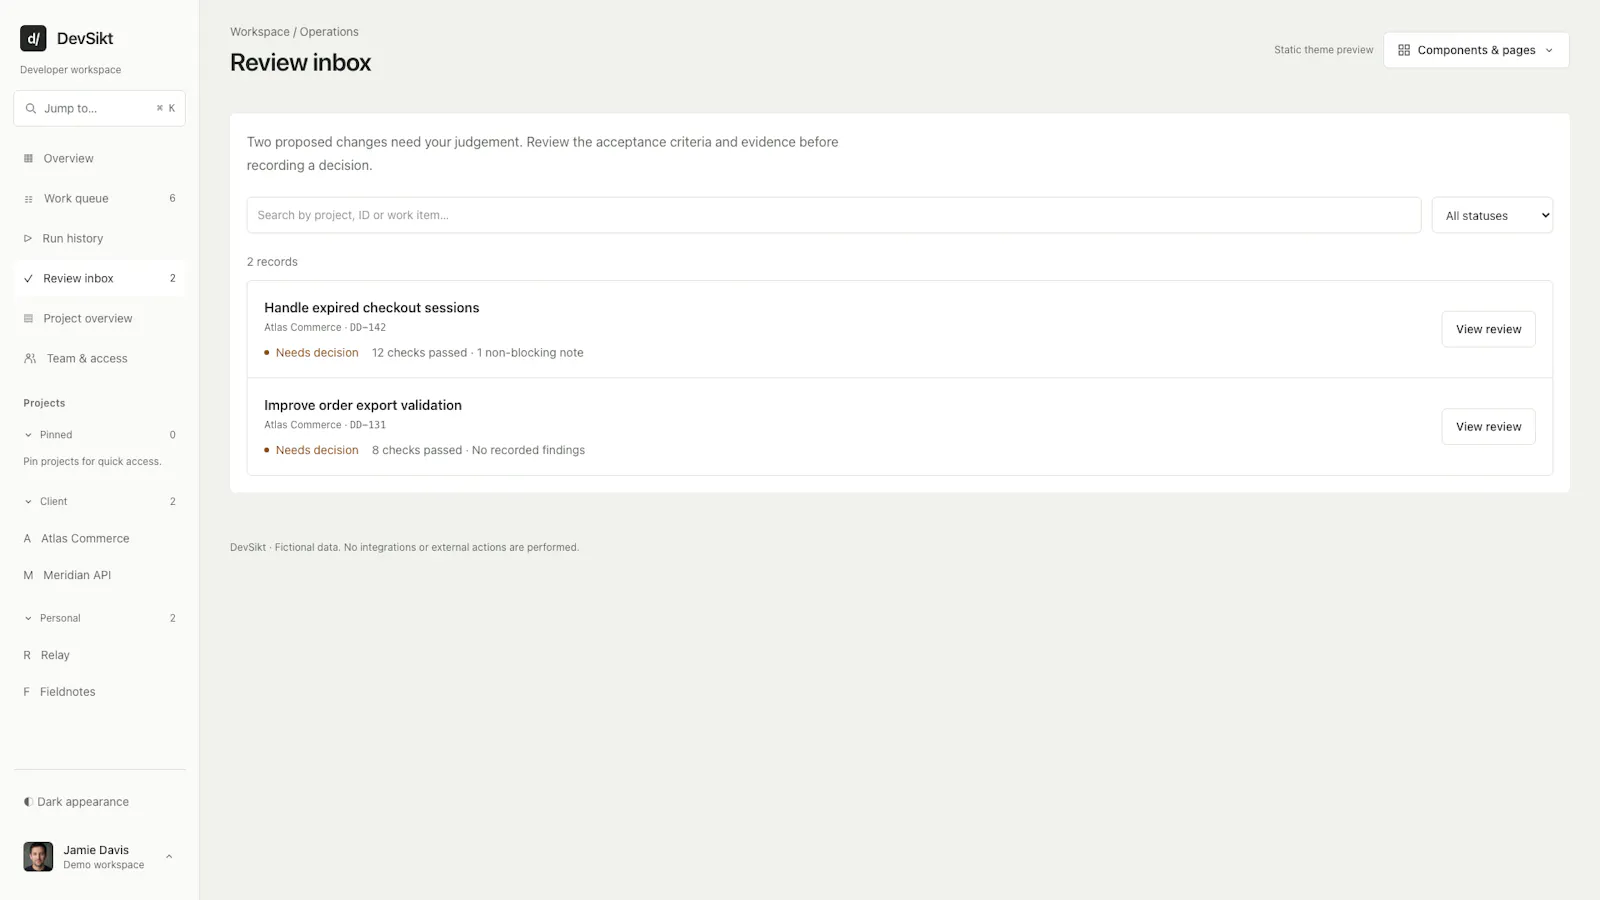Click the Dark appearance half-moon icon
Image resolution: width=1600 pixels, height=900 pixels.
click(x=28, y=802)
